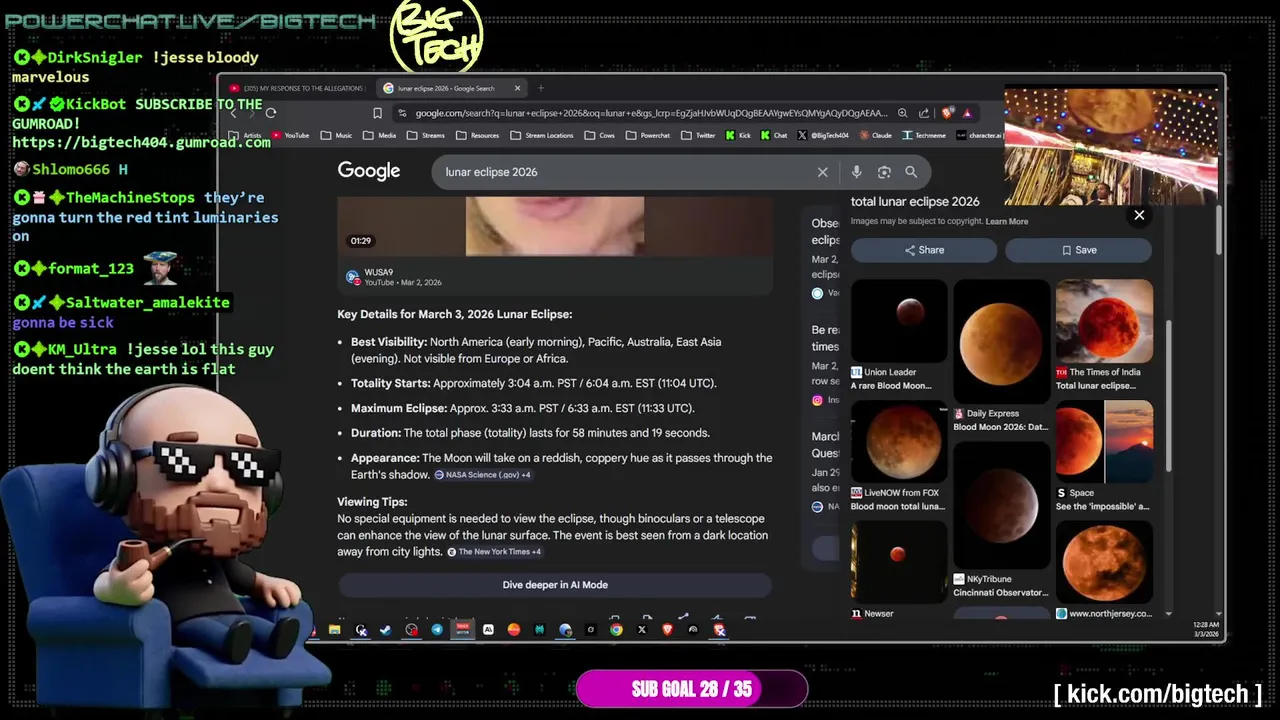Click the Save button in image panel
1280x720 pixels.
1078,250
